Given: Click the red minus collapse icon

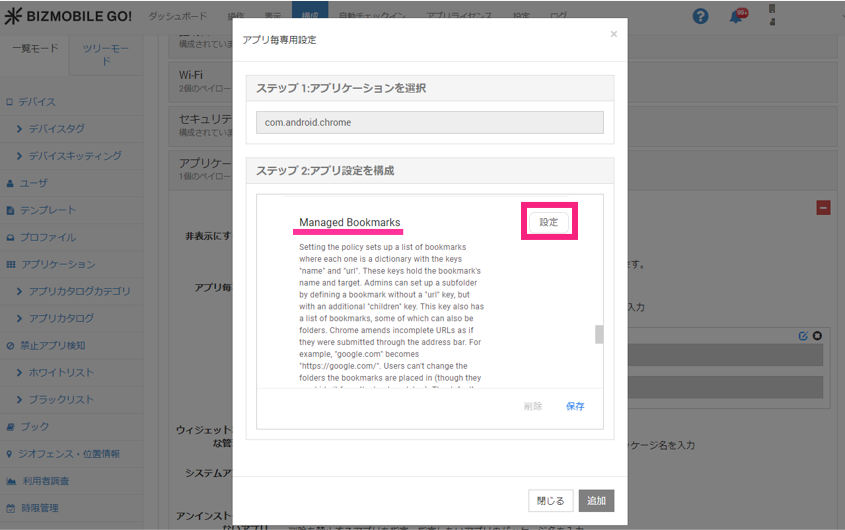Looking at the screenshot, I should (x=823, y=207).
